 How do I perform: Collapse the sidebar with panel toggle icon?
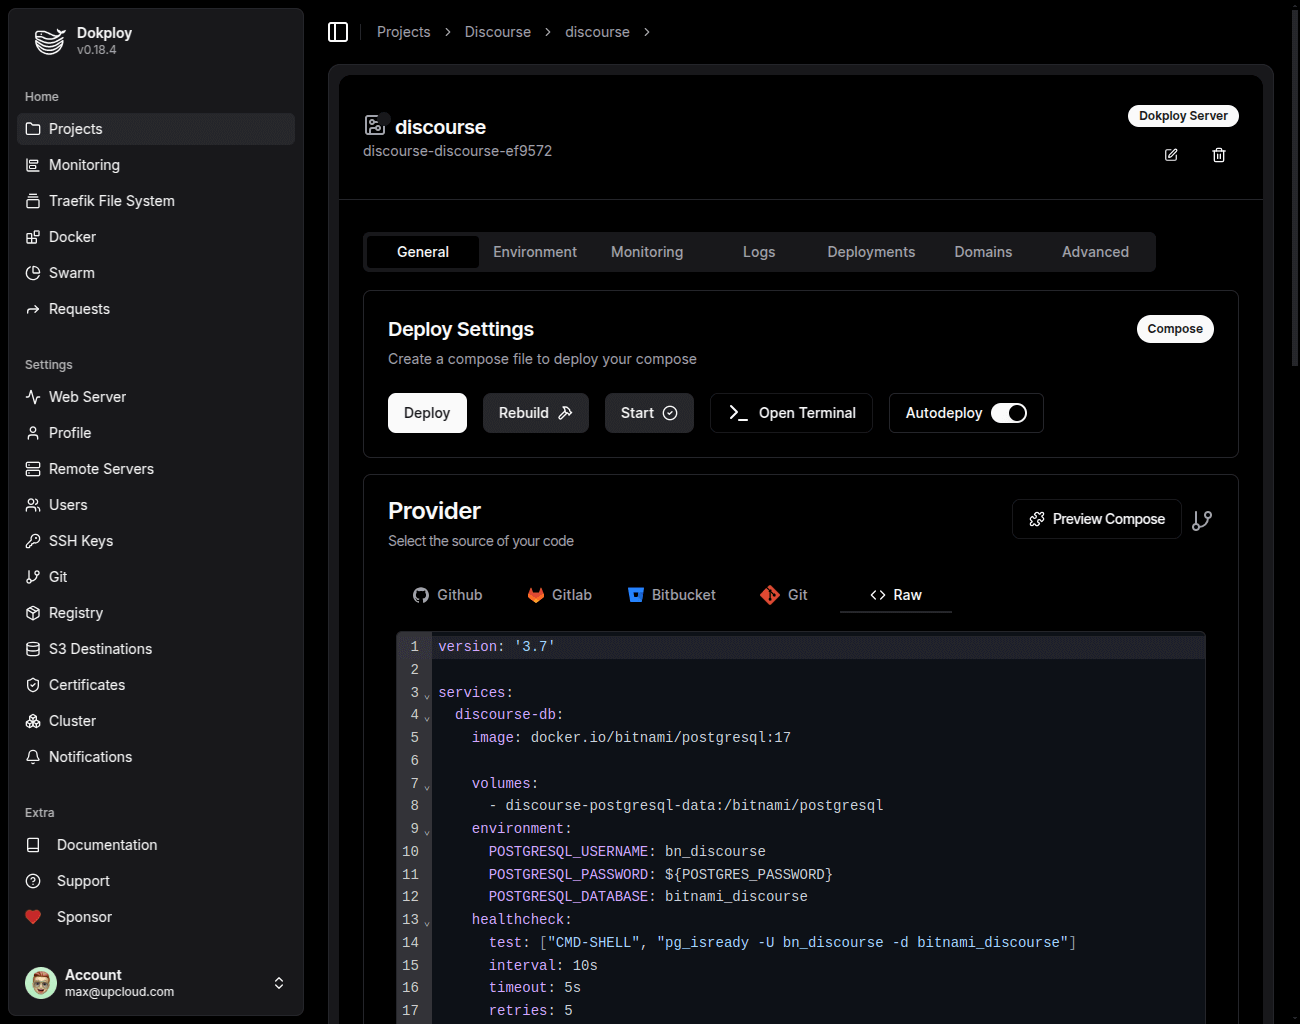[338, 31]
